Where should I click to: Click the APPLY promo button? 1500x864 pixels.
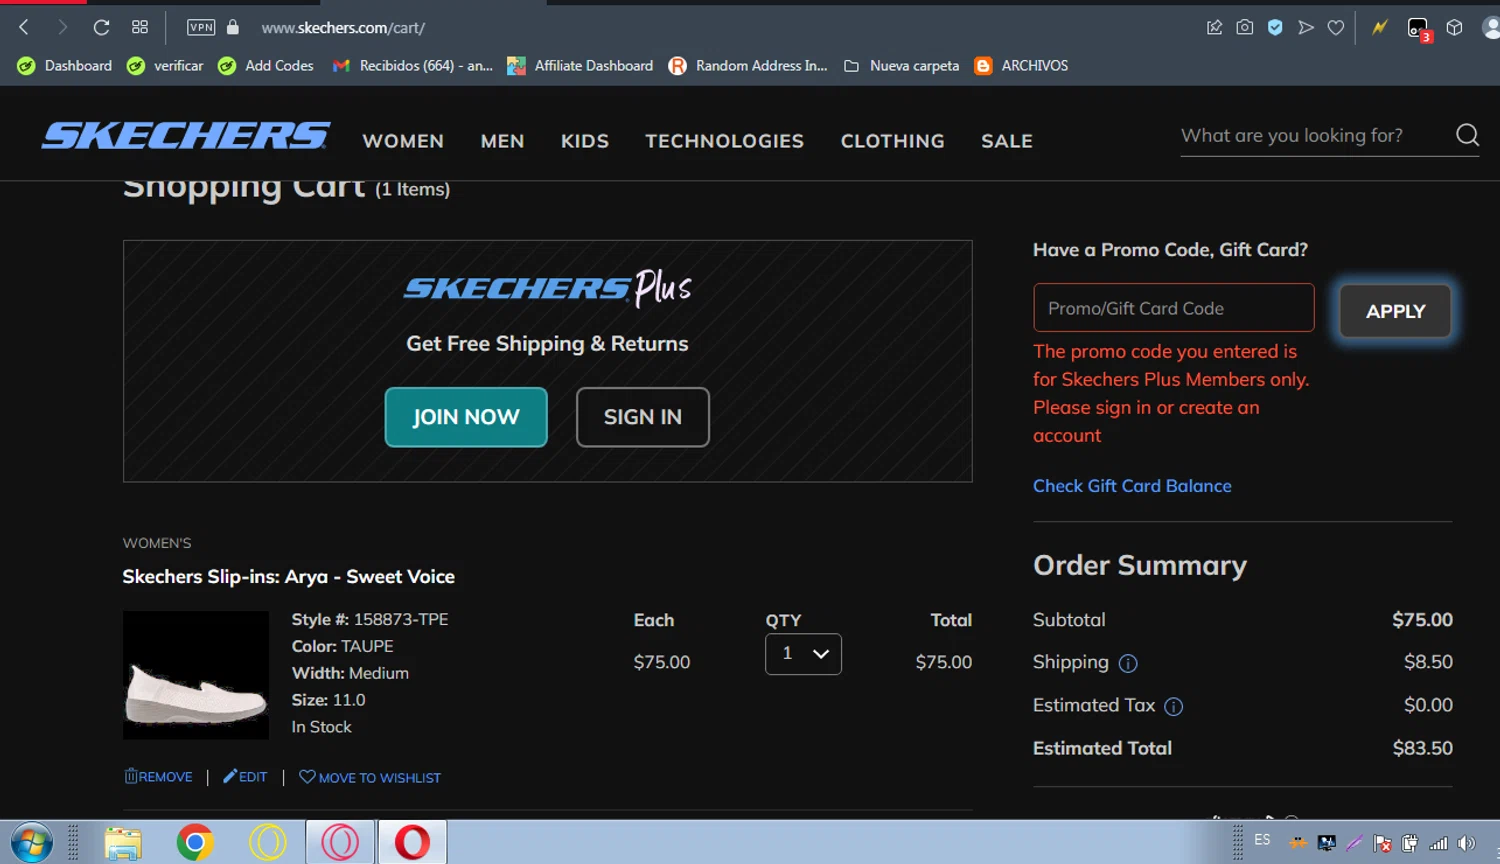point(1395,311)
